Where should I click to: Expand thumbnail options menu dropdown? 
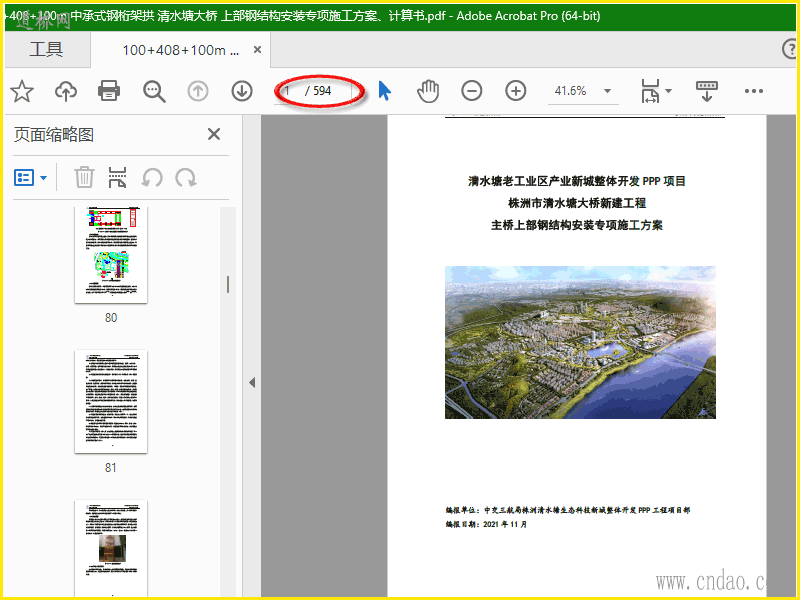click(x=32, y=177)
